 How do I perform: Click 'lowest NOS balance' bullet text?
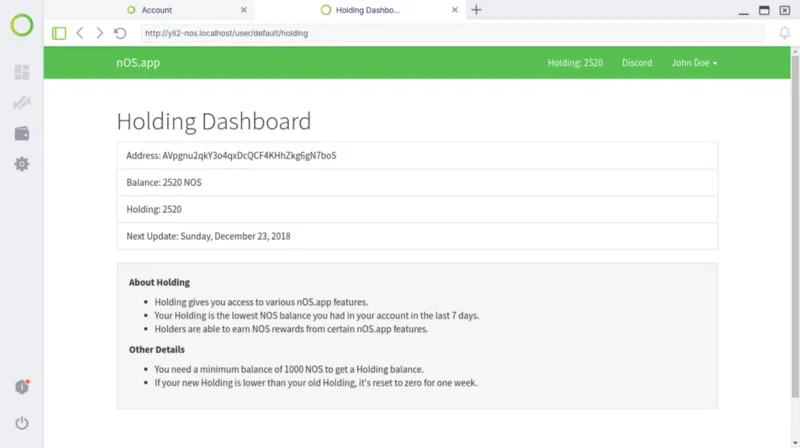pyautogui.click(x=317, y=315)
